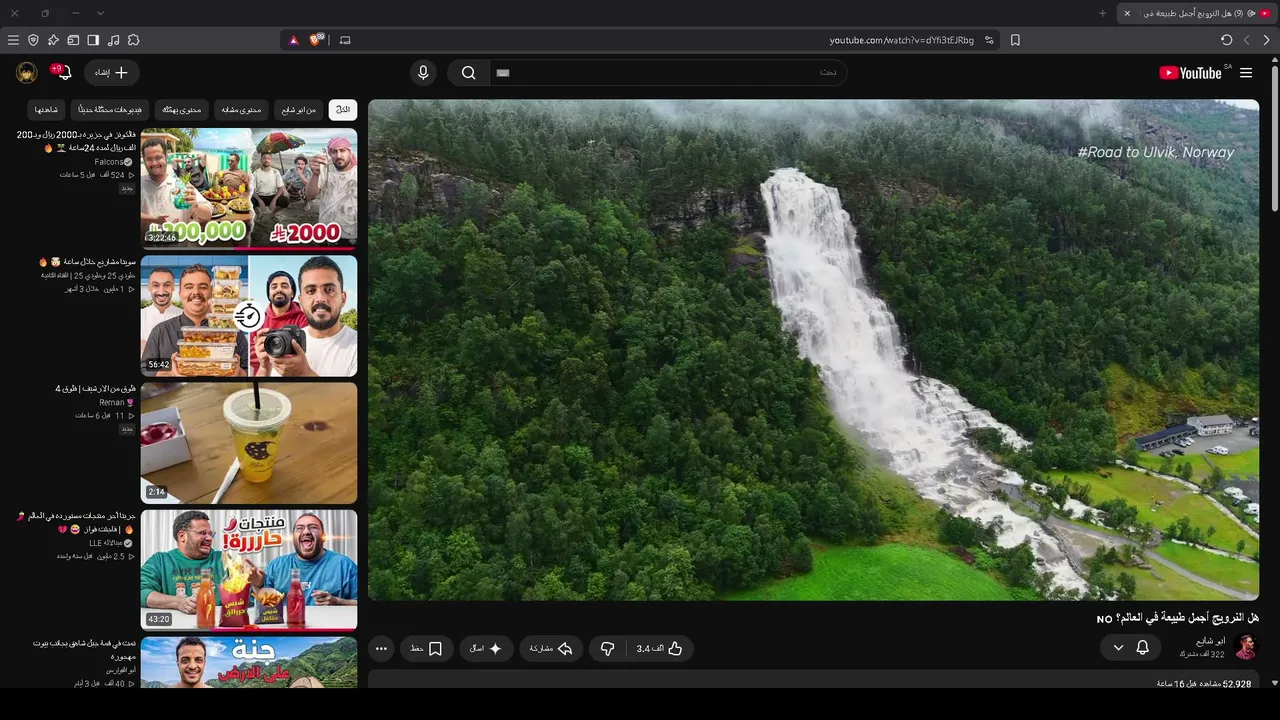
Task: Click the اسأل ask button
Action: (x=486, y=649)
